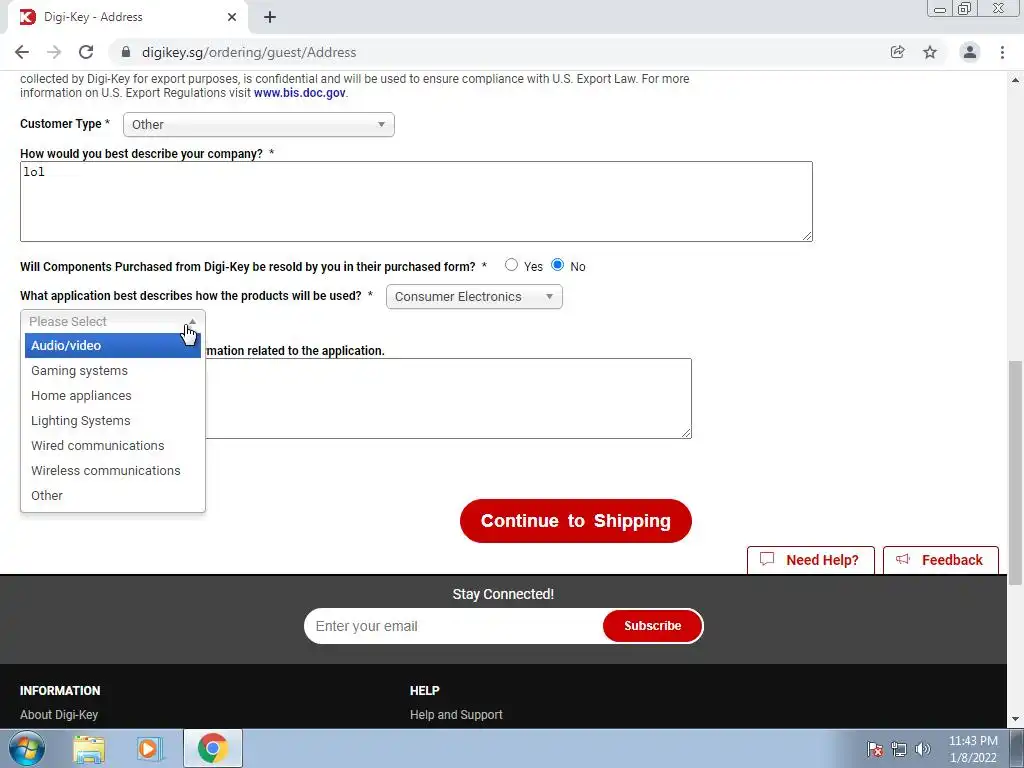Reload the Digi-Key page
The image size is (1024, 768).
click(x=86, y=52)
